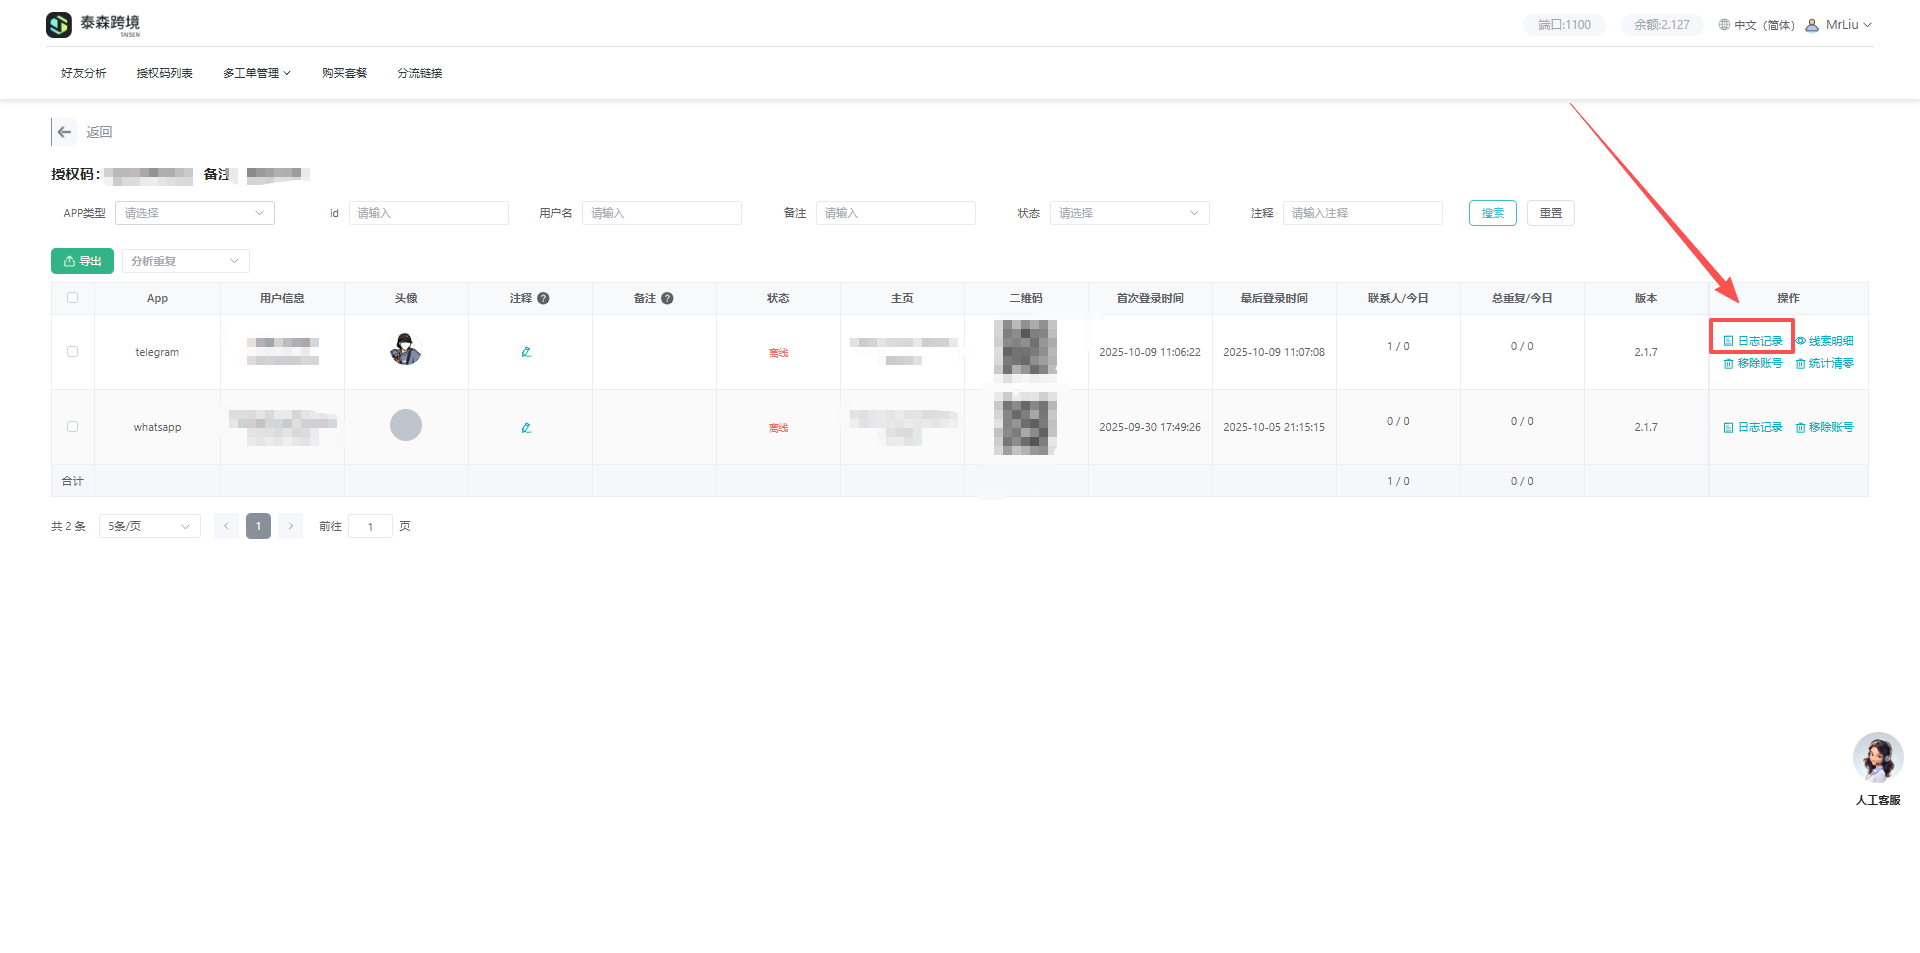
Task: Click the edit note pencil in telegram row
Action: coord(526,352)
